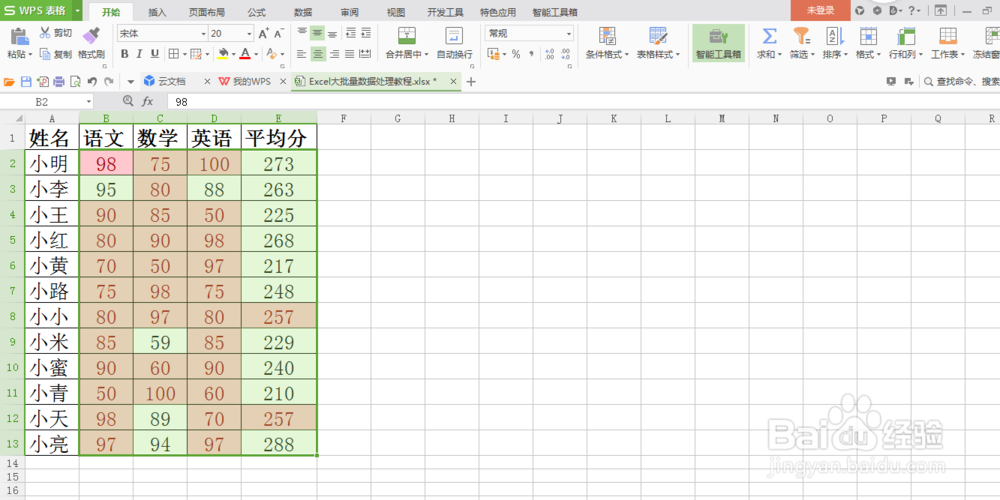Toggle align right horizontal alignment
Image resolution: width=1000 pixels, height=500 pixels.
[x=334, y=54]
